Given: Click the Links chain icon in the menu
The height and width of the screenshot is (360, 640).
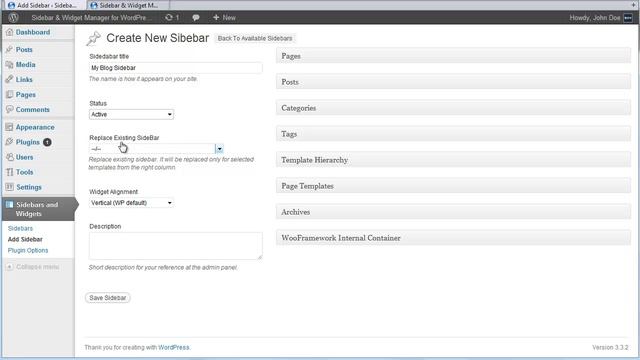Looking at the screenshot, I should [9, 80].
